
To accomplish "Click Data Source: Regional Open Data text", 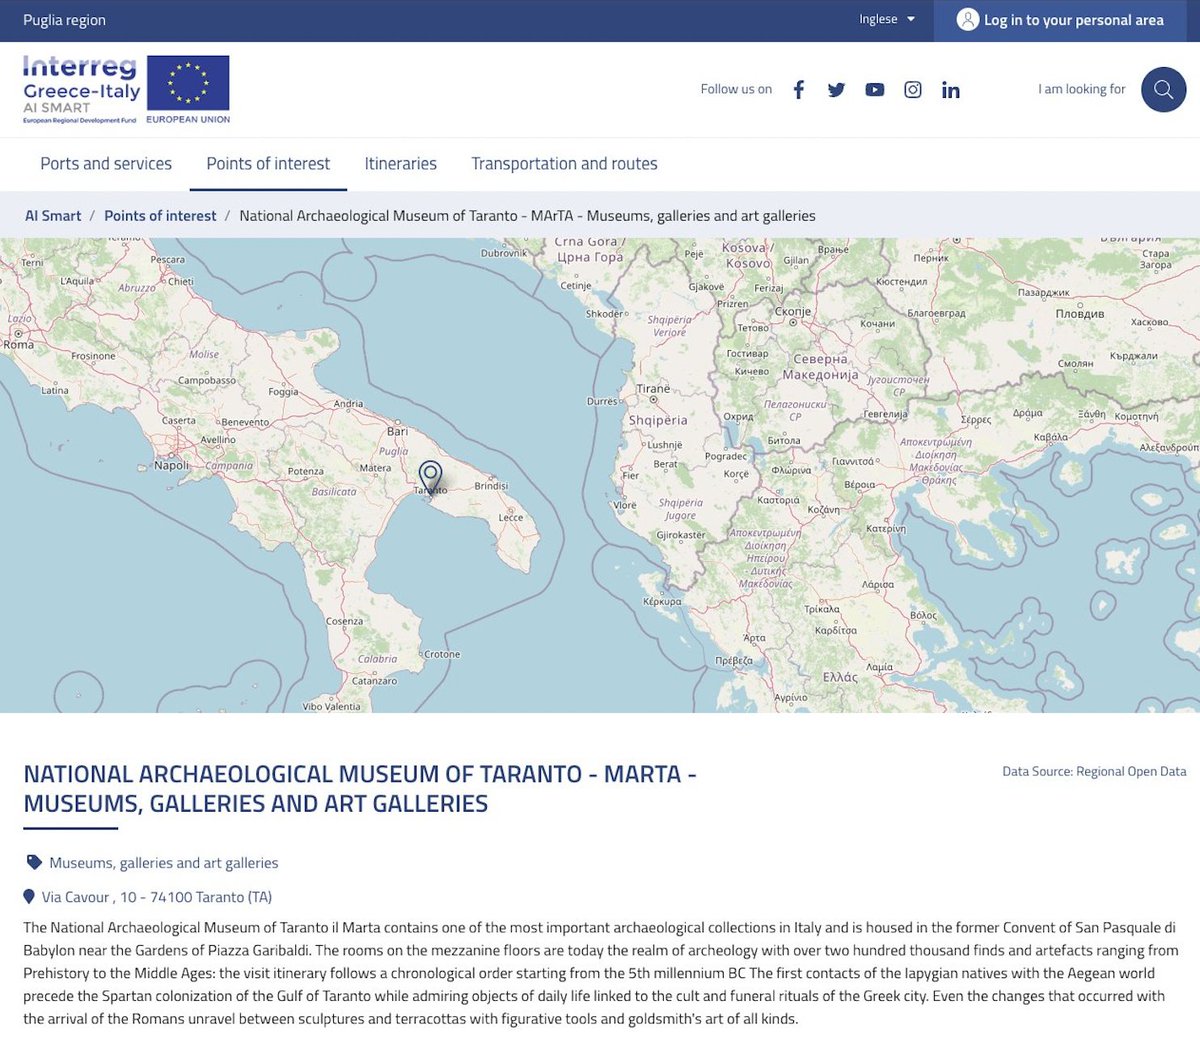I will tap(1094, 771).
